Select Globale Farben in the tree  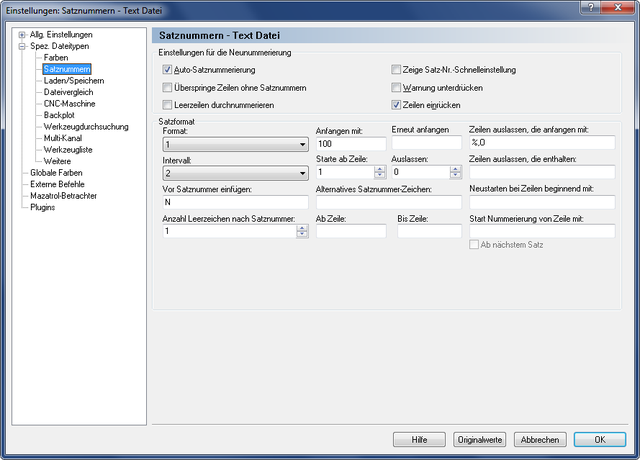[56, 173]
